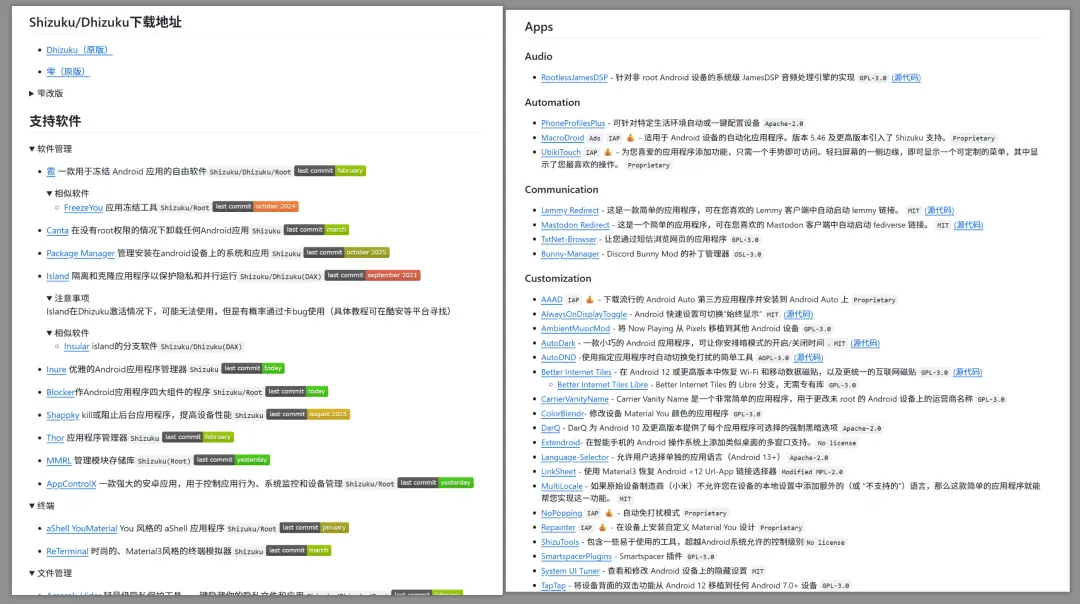This screenshot has width=1080, height=604.
Task: Open the MacroDroid link
Action: pyautogui.click(x=562, y=138)
